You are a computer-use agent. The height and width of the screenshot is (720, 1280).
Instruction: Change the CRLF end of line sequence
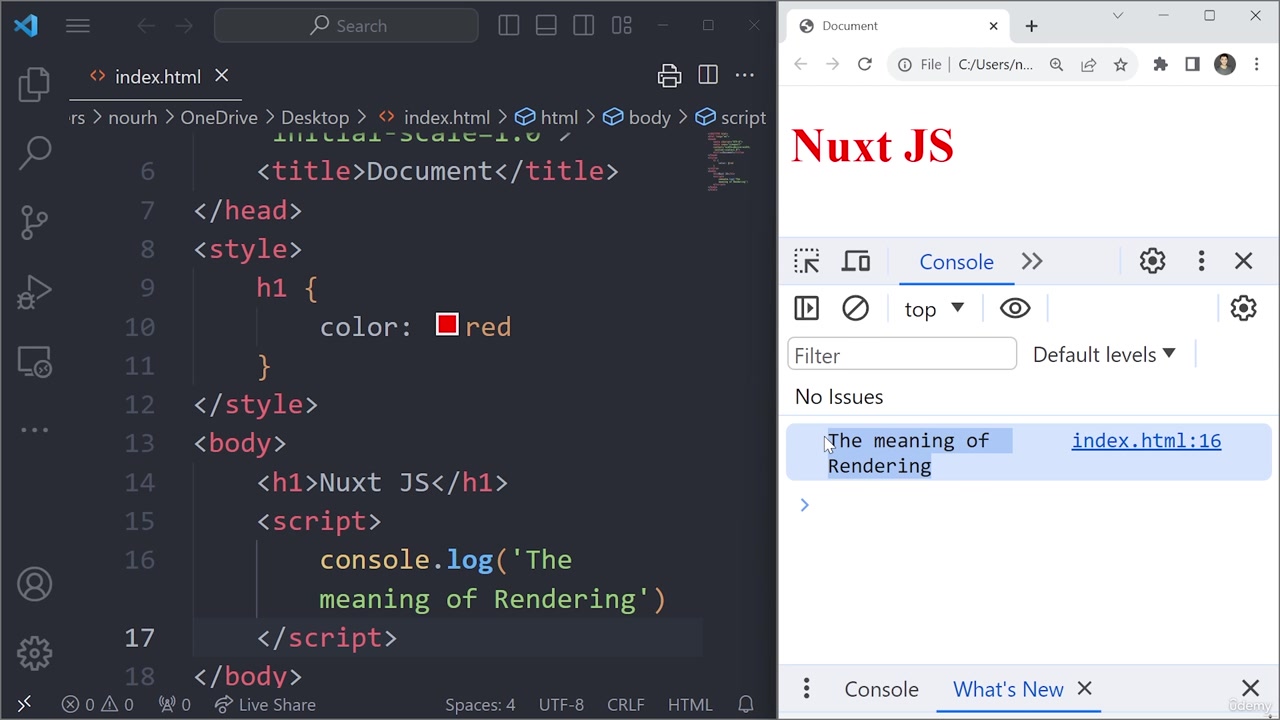click(x=626, y=705)
